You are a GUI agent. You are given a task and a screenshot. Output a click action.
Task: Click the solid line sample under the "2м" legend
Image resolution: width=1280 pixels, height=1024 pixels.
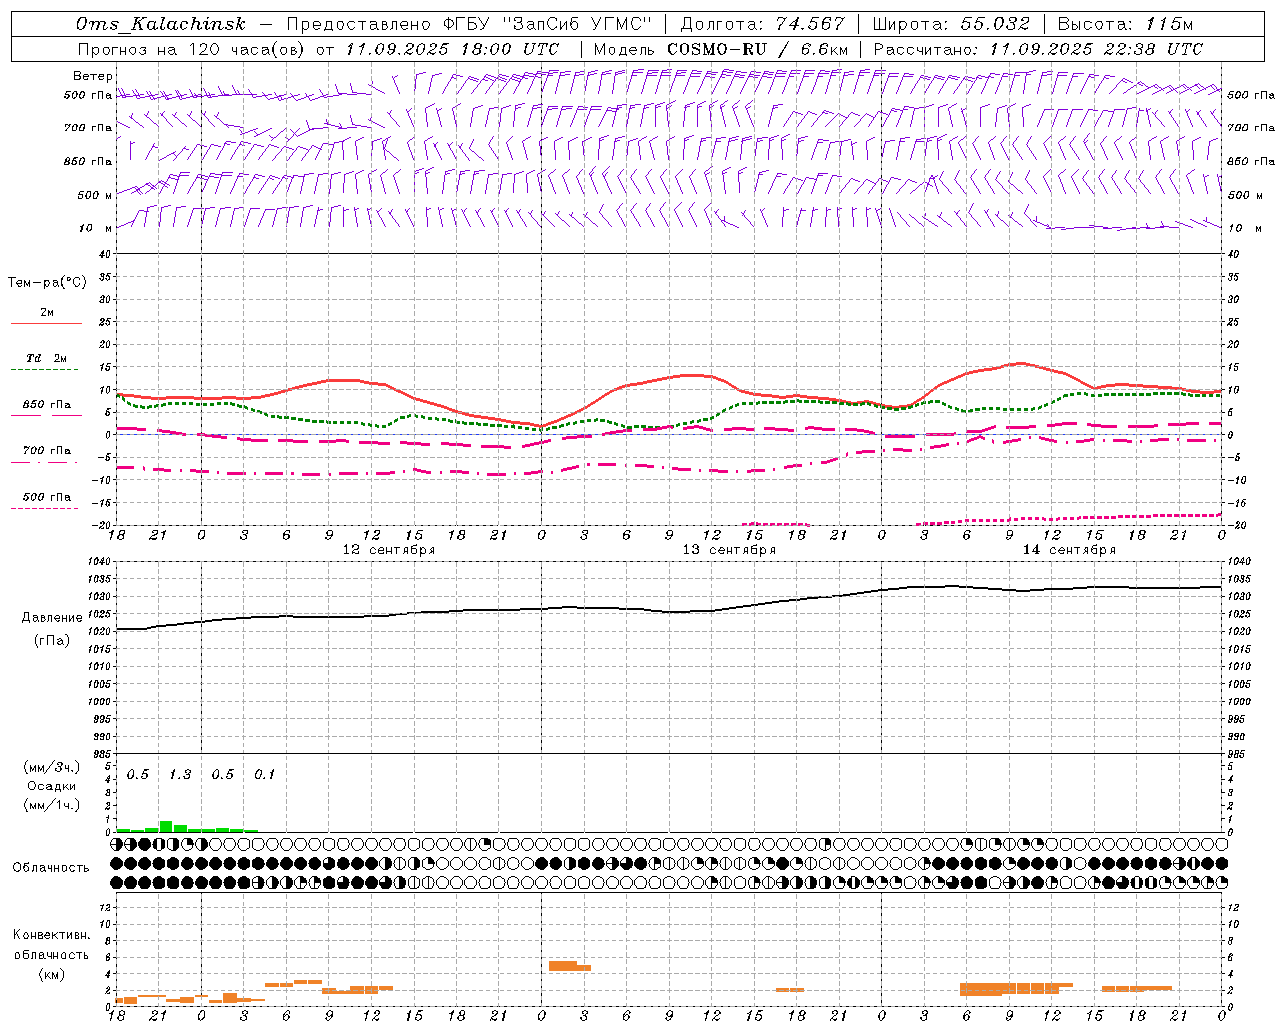point(46,324)
